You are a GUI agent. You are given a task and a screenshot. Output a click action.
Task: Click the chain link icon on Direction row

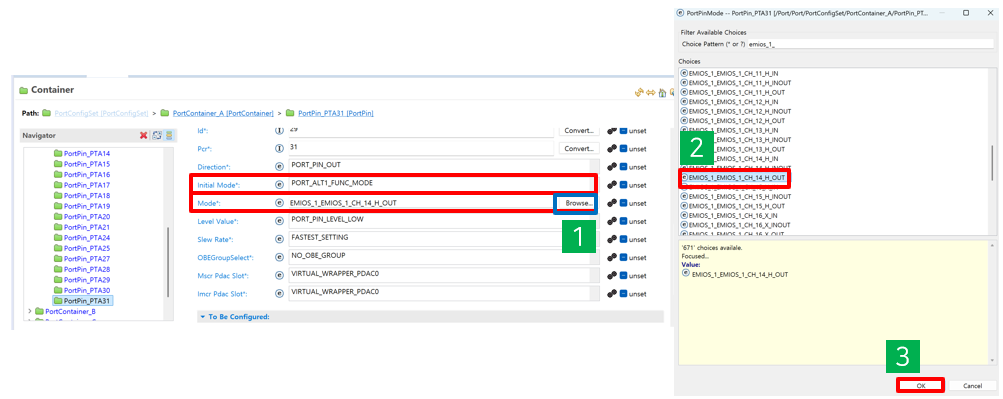coord(612,166)
